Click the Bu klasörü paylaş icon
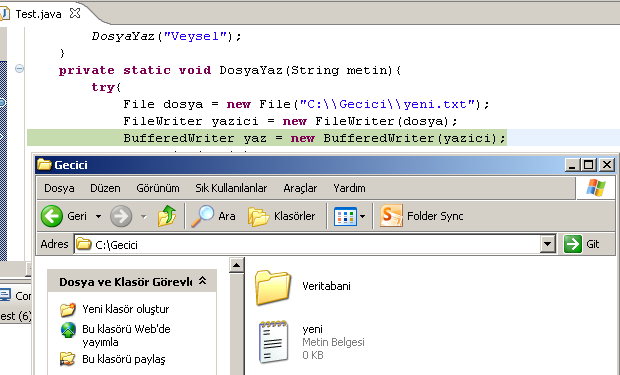620x375 pixels. [x=68, y=359]
